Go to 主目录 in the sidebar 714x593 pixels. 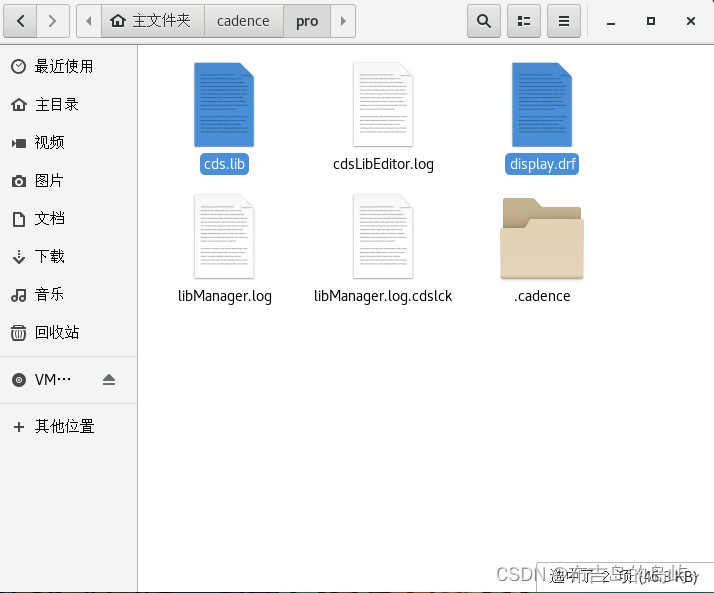[x=57, y=104]
